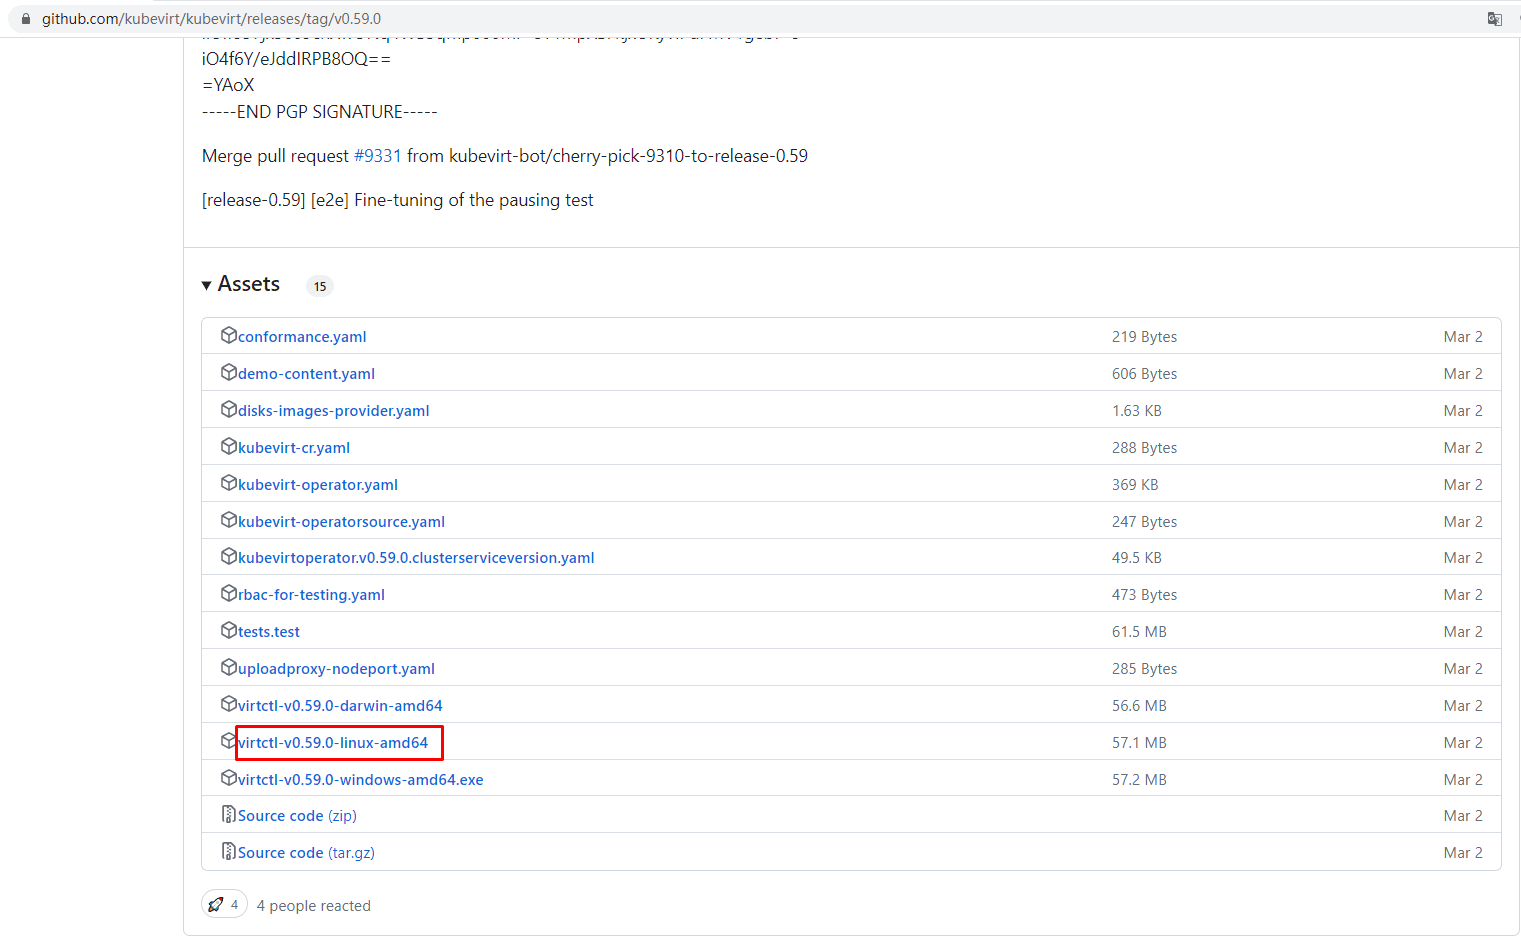The height and width of the screenshot is (940, 1521).
Task: Click the '57.2 MB' size value
Action: point(1139,780)
